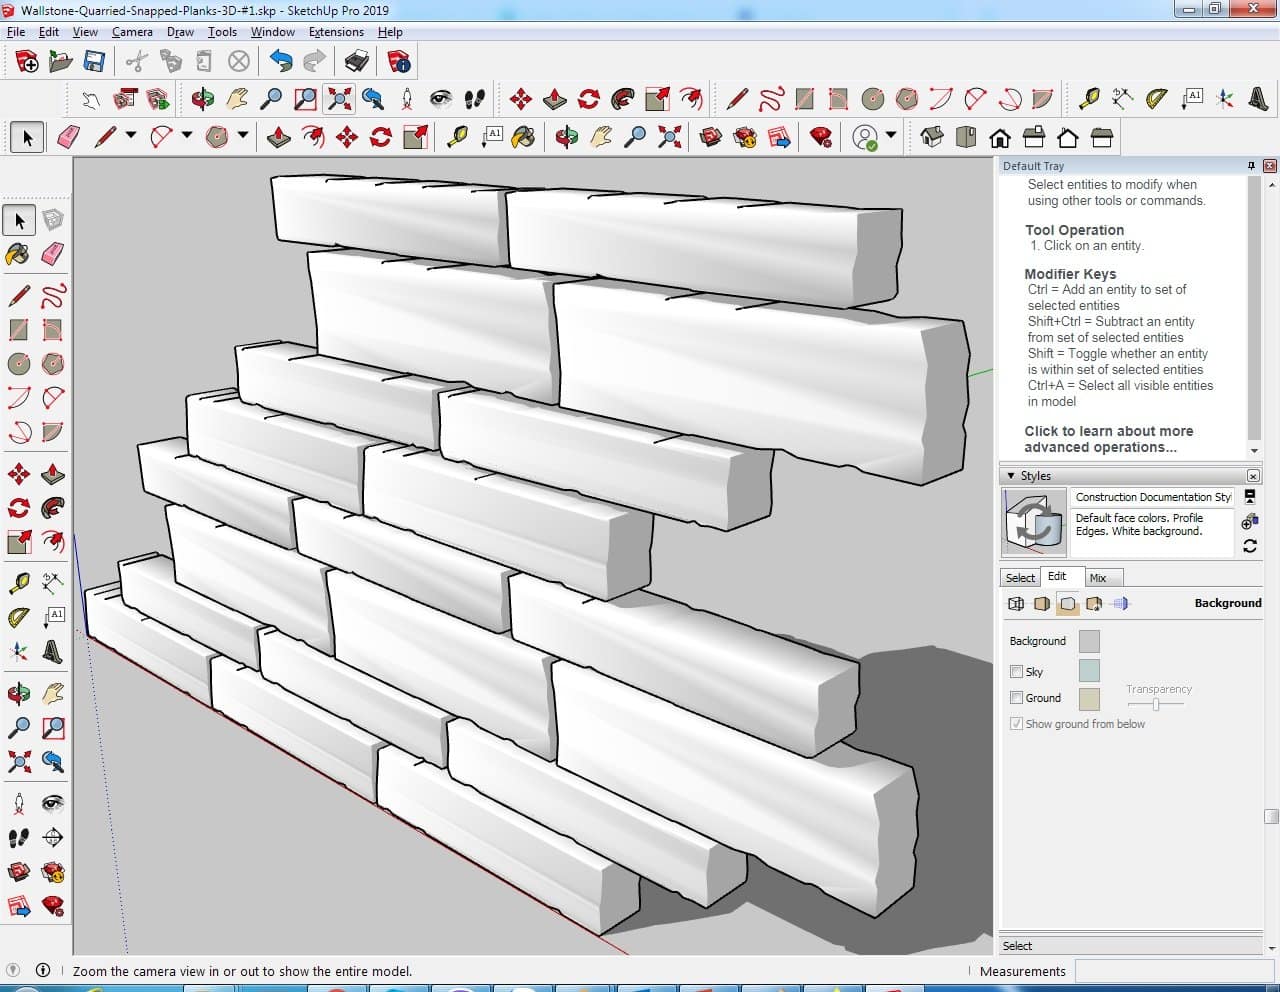Open Model Info from the toolbar
The image size is (1280, 992).
point(399,62)
